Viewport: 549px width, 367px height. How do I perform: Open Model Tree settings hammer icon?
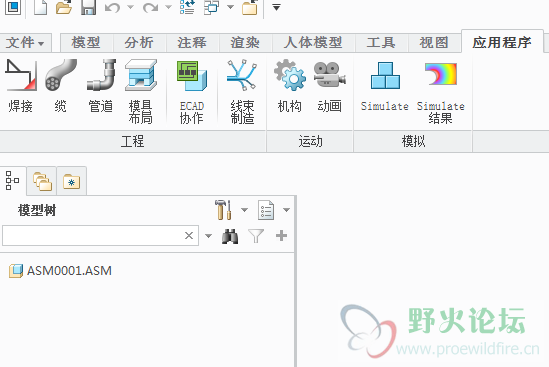tap(223, 210)
